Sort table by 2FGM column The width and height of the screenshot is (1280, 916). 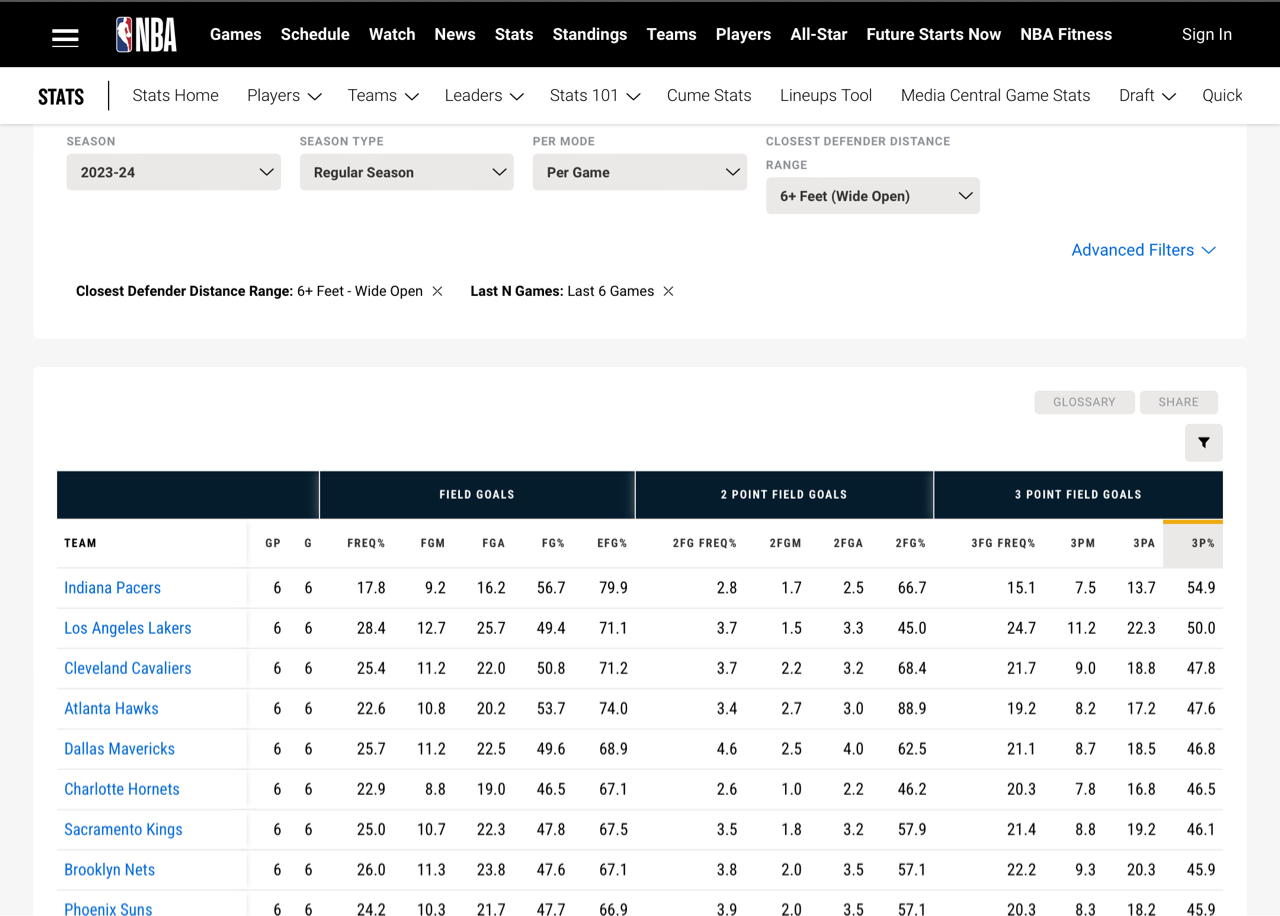point(785,543)
